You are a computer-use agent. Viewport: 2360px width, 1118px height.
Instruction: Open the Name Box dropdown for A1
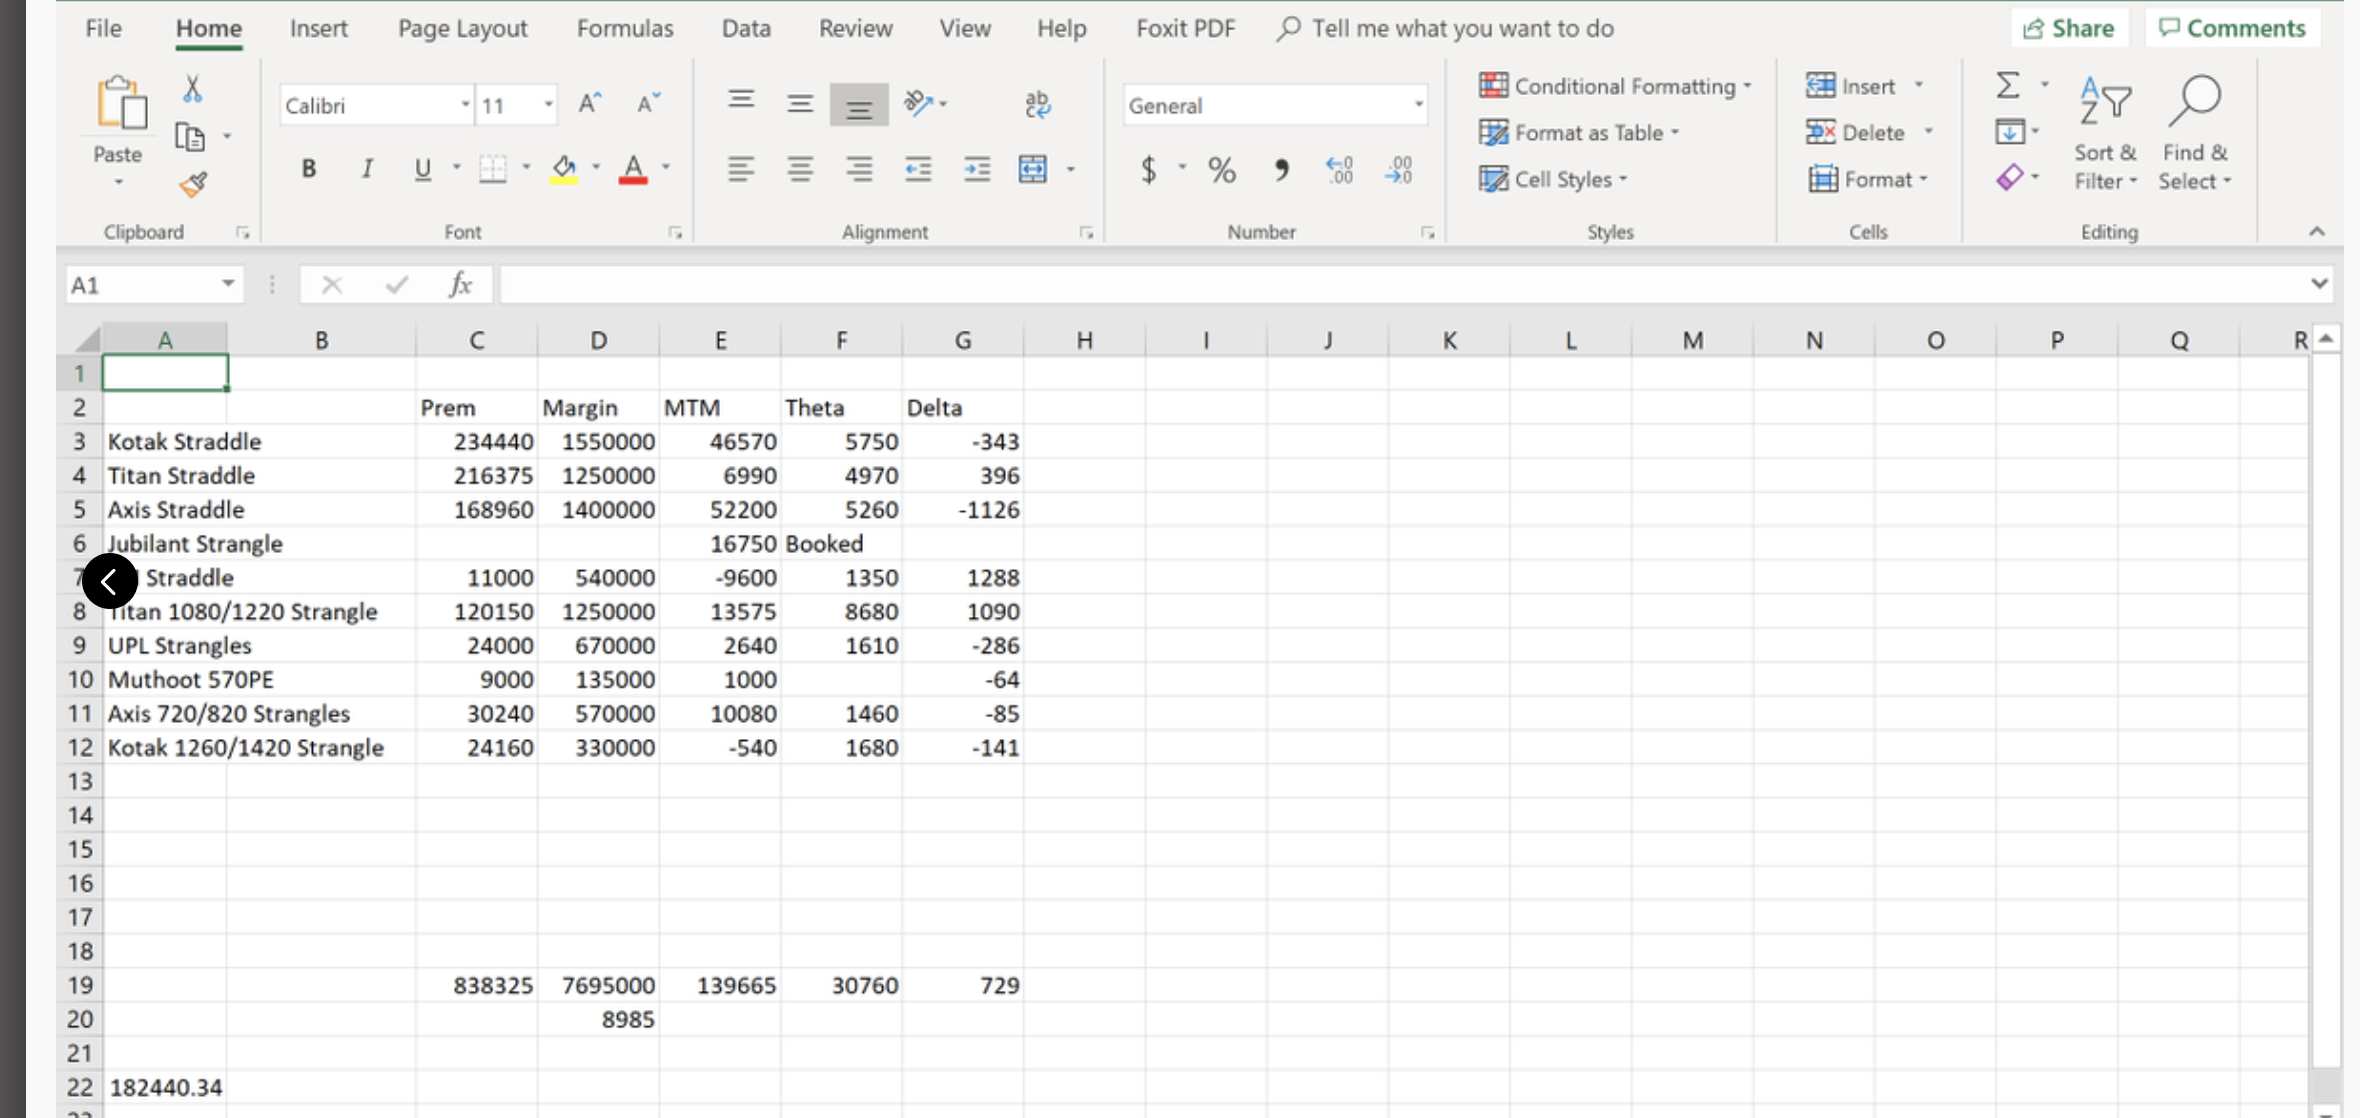point(228,285)
